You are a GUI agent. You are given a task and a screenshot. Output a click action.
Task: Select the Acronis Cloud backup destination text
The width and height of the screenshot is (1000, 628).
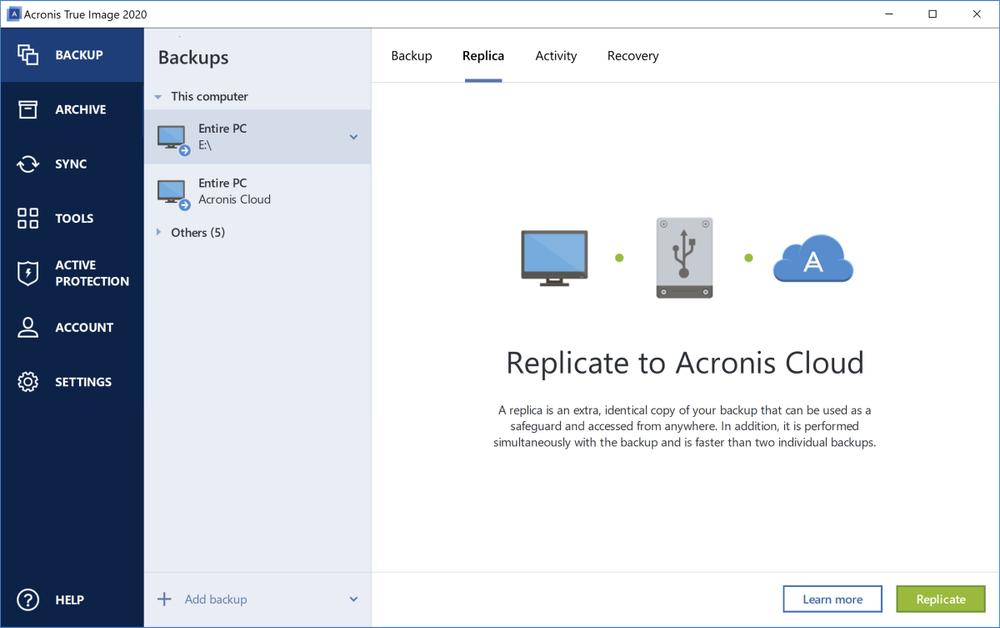[234, 200]
